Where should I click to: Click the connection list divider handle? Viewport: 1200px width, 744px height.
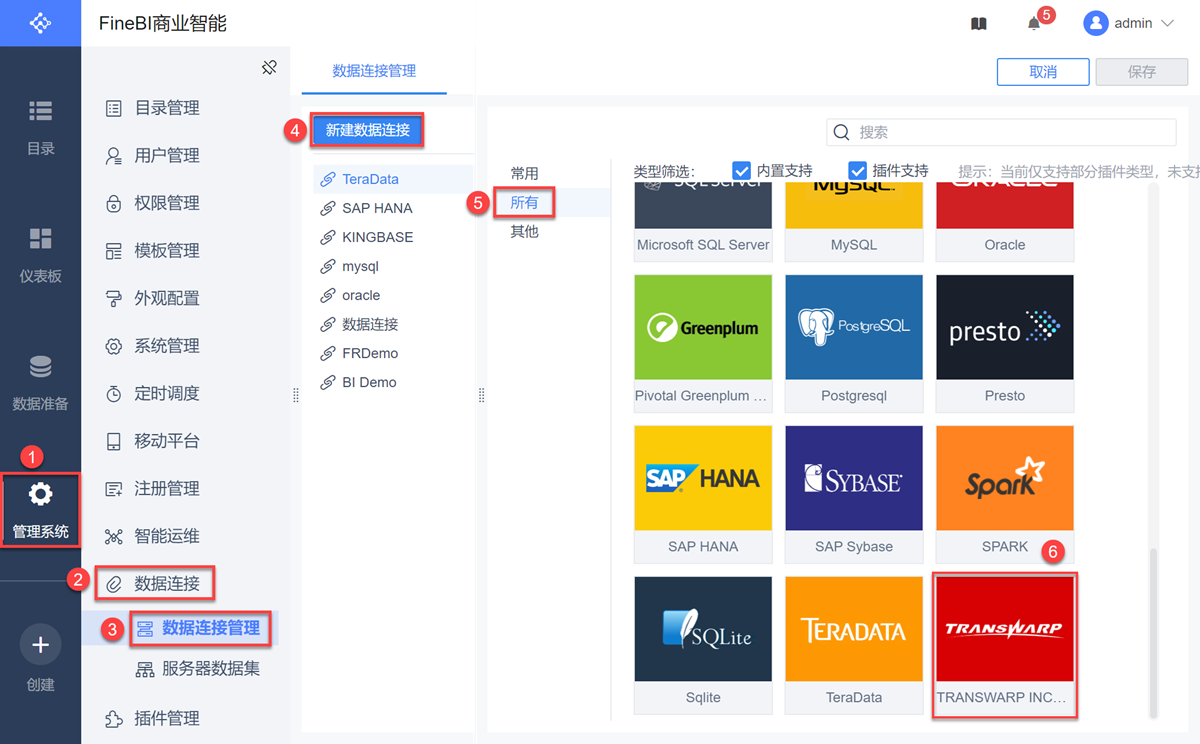coord(481,396)
